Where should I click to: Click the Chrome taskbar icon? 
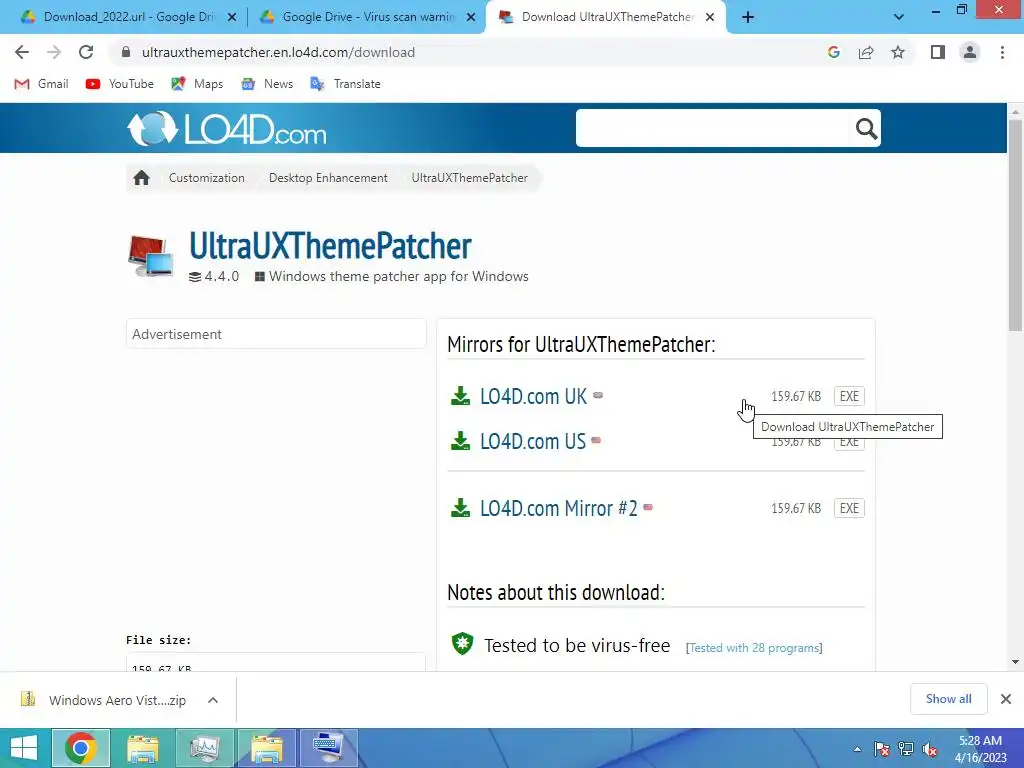[81, 748]
